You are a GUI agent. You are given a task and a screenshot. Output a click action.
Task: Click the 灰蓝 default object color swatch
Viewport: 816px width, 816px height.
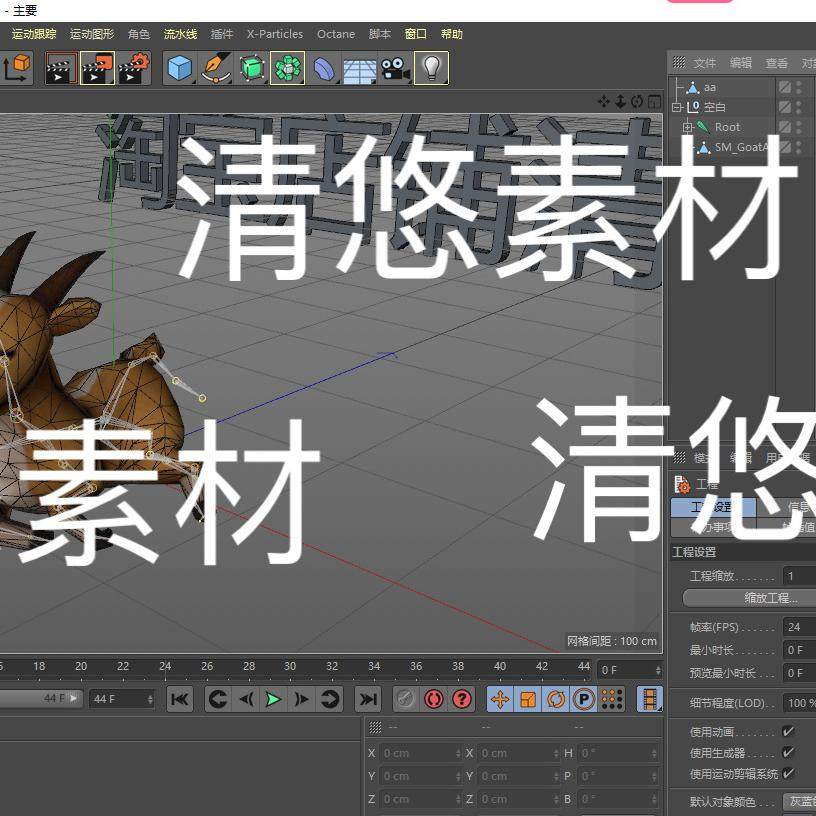coord(799,801)
